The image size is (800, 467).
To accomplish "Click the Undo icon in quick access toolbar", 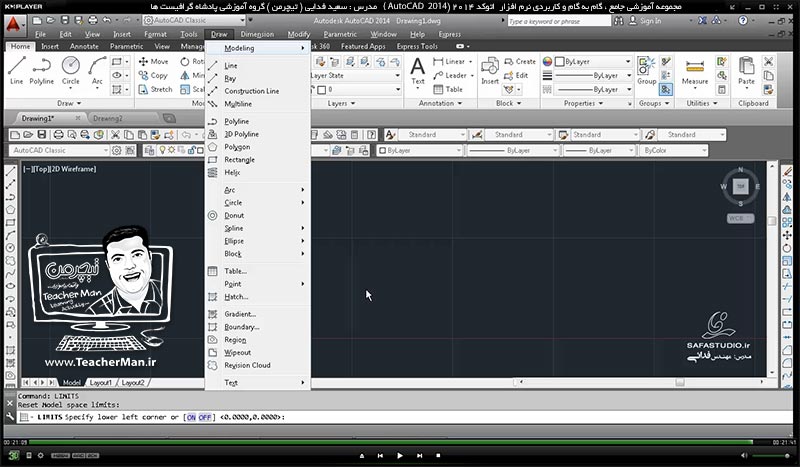I will click(106, 20).
